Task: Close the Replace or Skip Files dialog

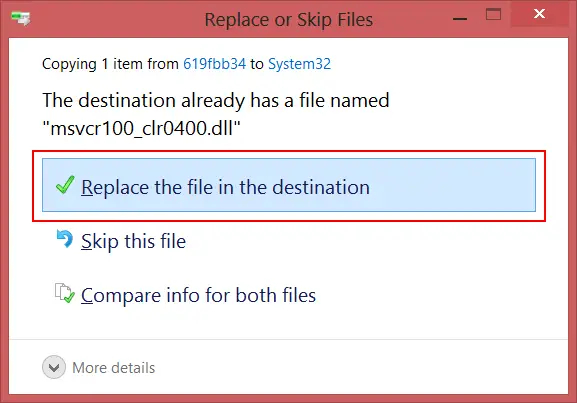Action: click(539, 14)
